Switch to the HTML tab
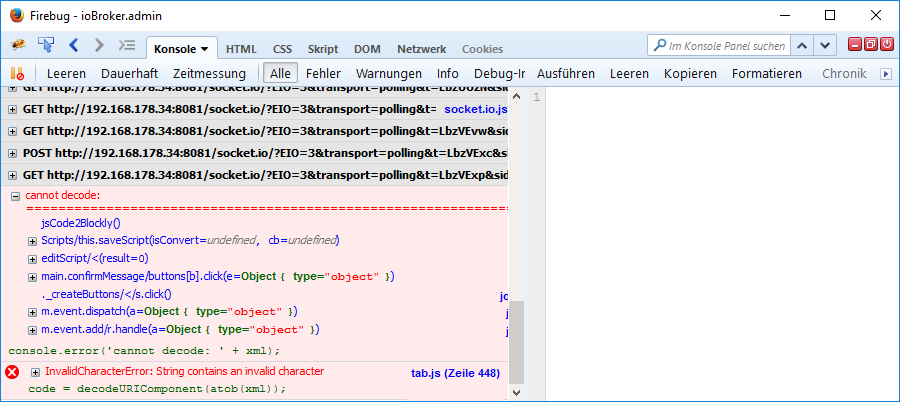The image size is (900, 402). pos(241,49)
